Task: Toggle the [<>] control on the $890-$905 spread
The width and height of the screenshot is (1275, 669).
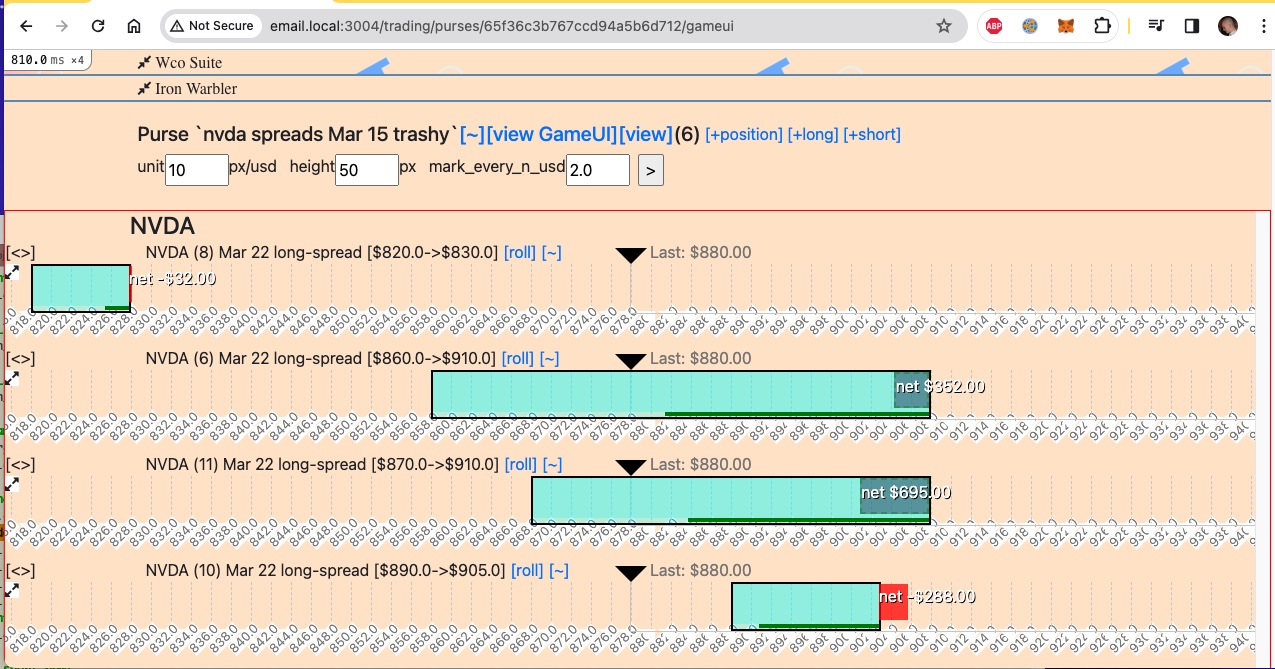Action: coord(20,571)
